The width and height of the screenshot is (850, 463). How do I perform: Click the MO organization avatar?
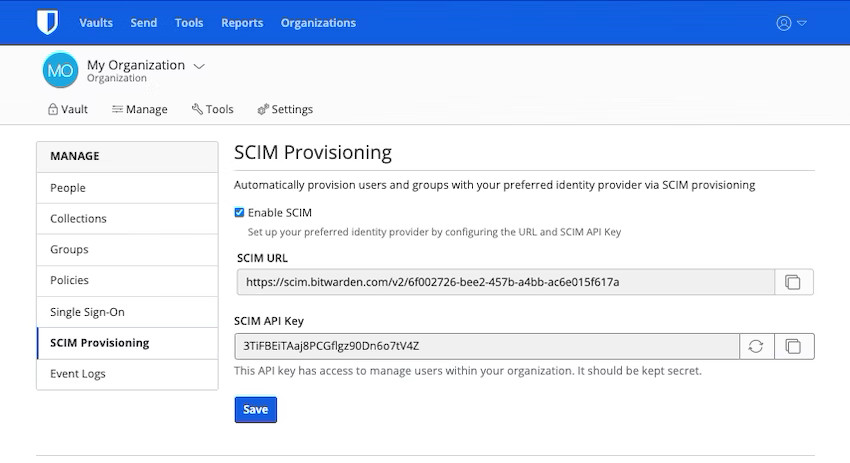tap(60, 71)
